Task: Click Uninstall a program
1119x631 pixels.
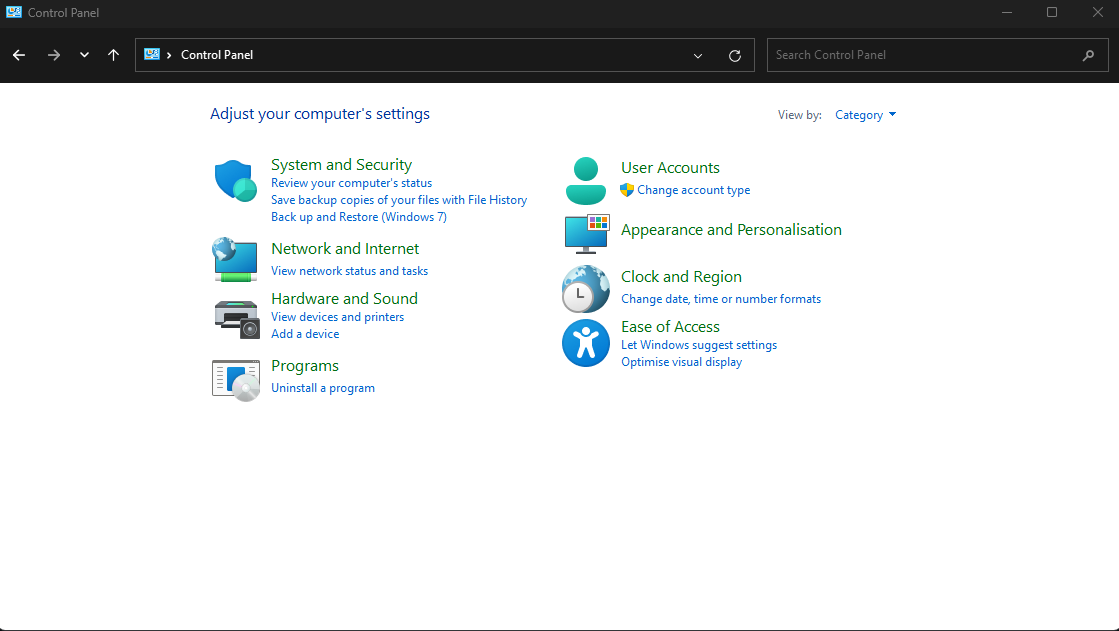Action: [x=323, y=388]
